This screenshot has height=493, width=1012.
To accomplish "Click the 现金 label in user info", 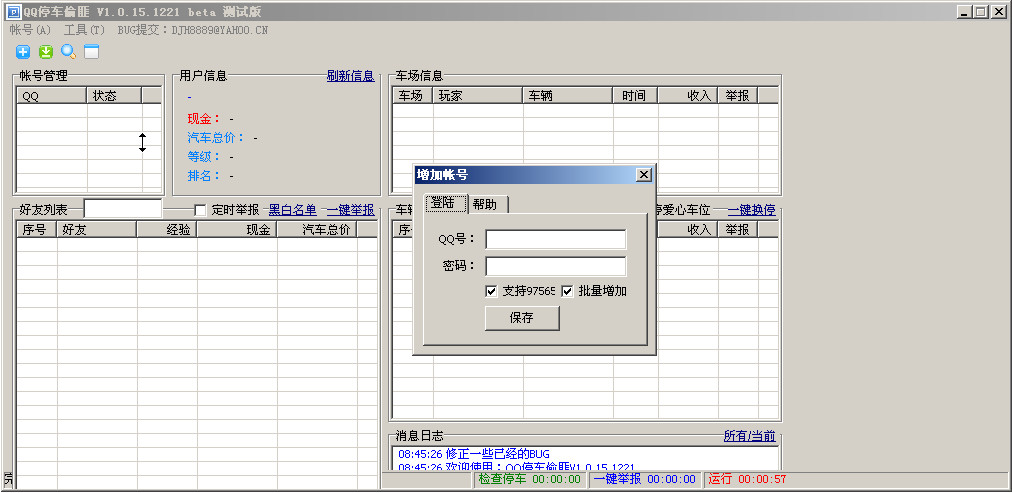I will tap(203, 119).
